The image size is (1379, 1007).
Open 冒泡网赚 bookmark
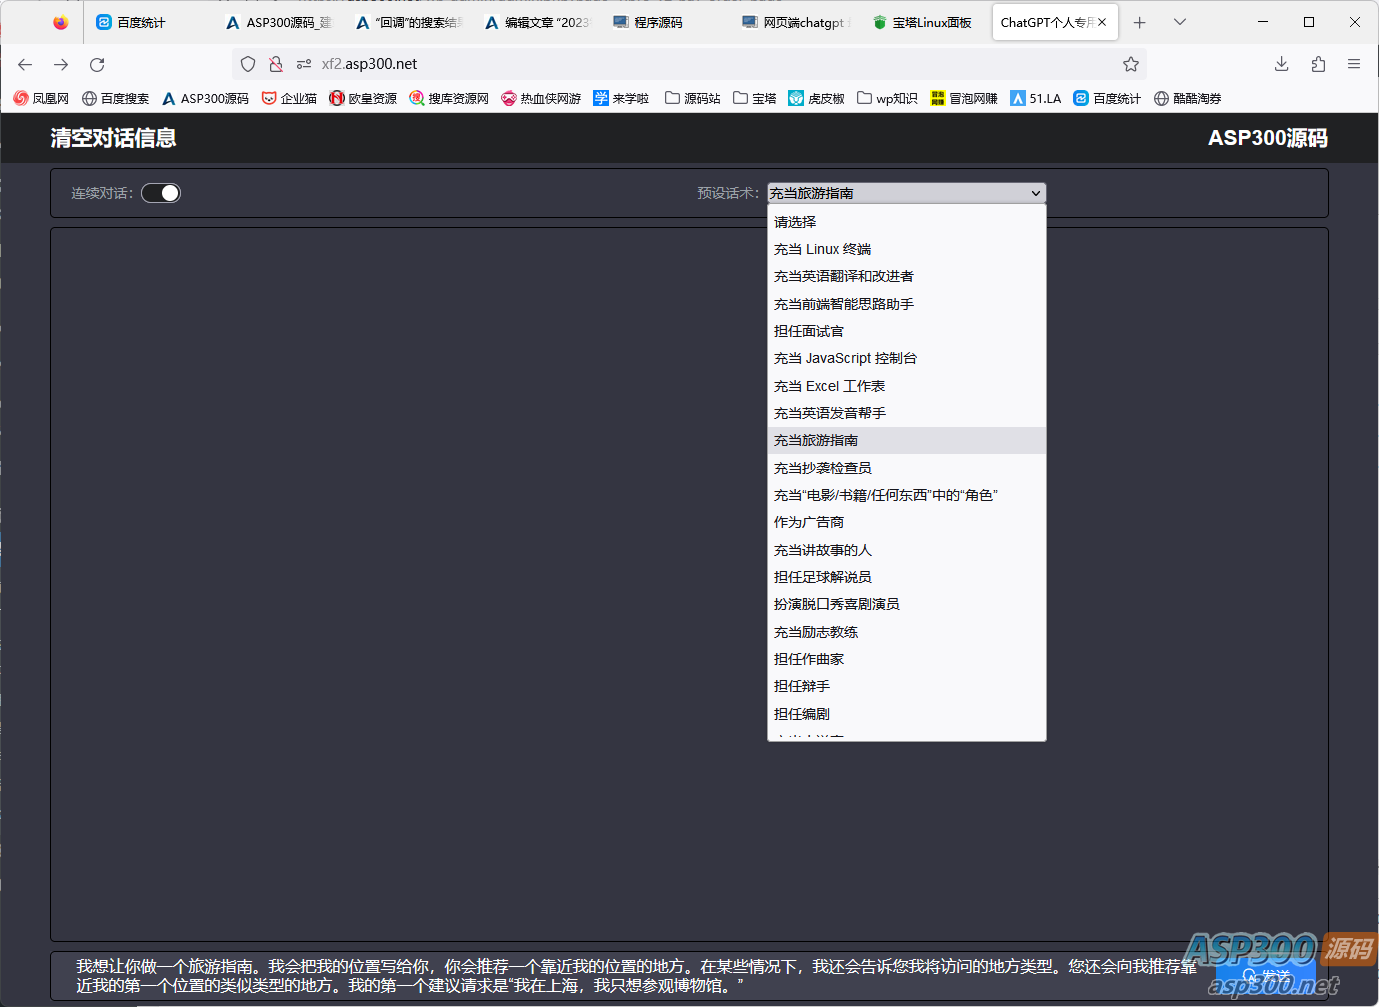point(964,98)
